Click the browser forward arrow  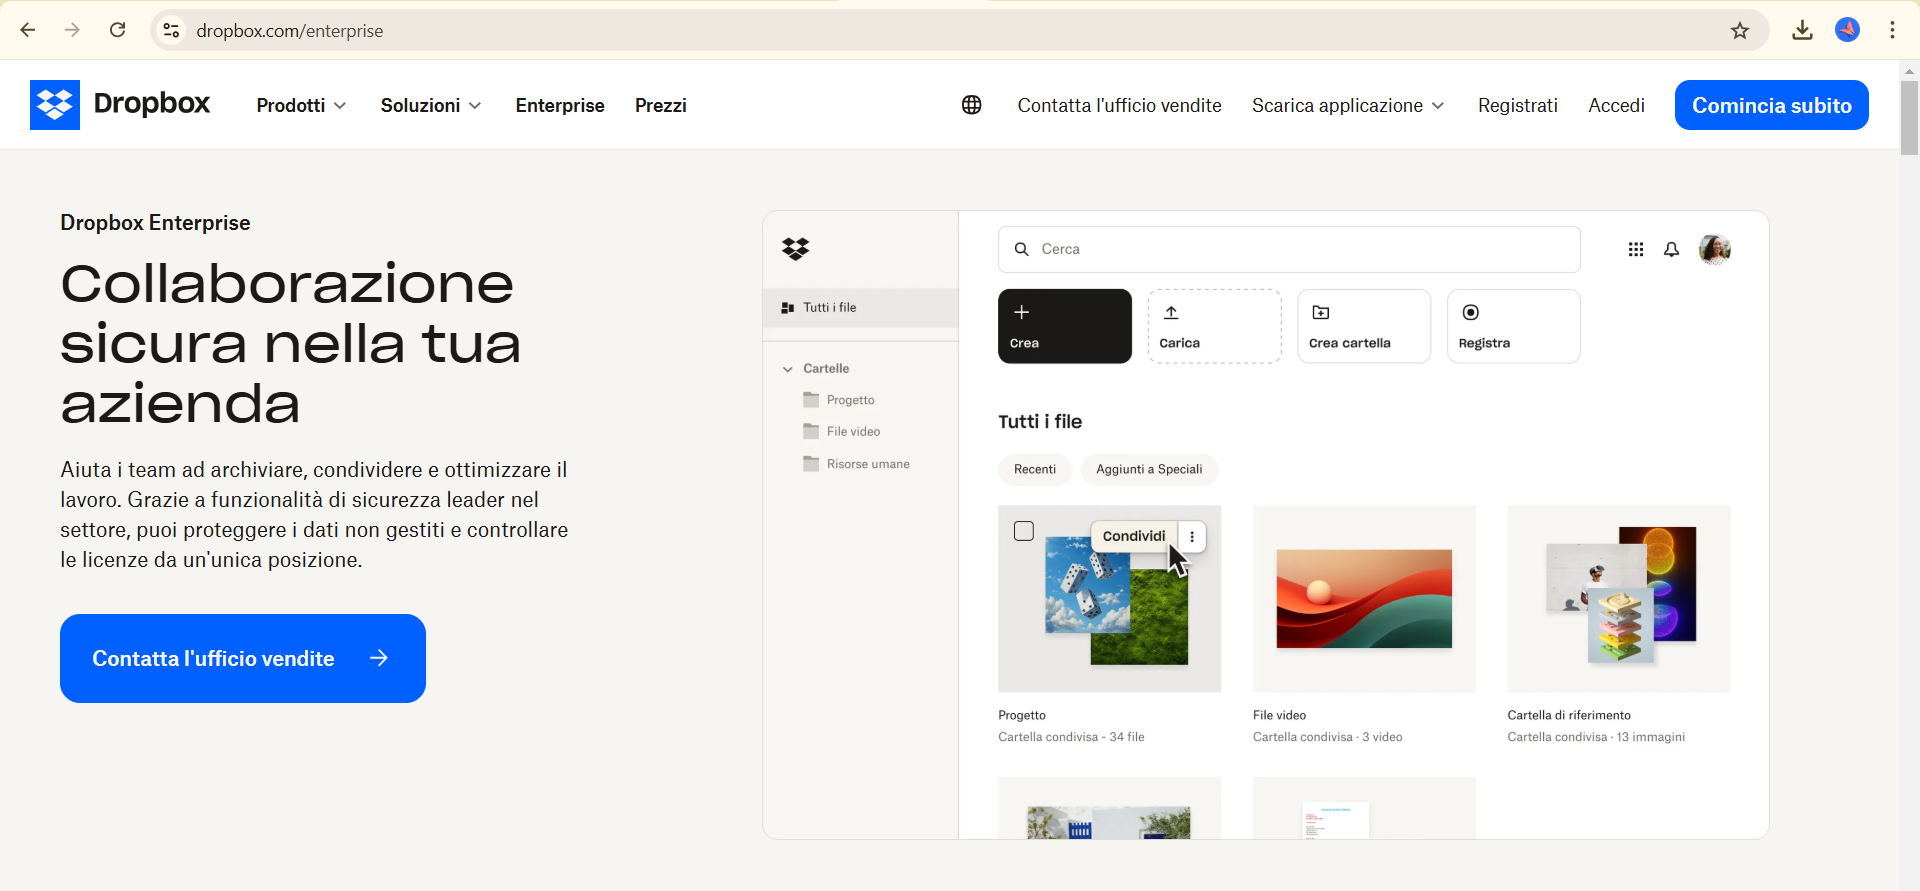(72, 30)
